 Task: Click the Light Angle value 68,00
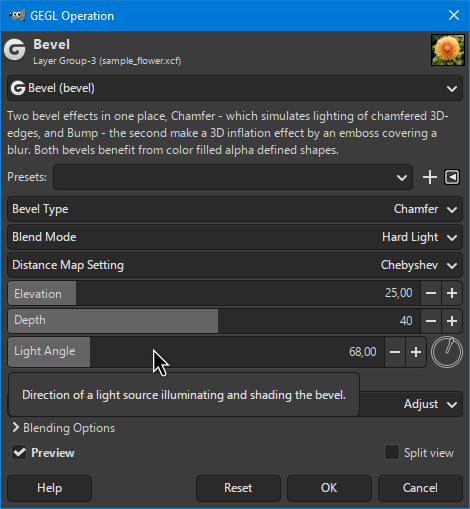[363, 352]
